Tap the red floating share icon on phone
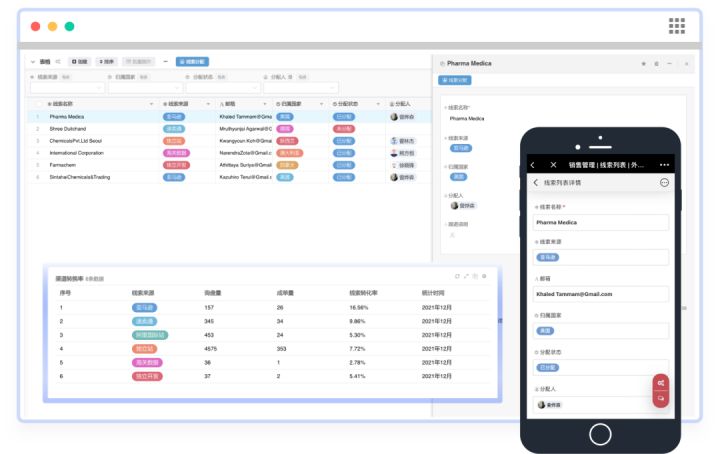The width and height of the screenshot is (720, 454). 661,383
